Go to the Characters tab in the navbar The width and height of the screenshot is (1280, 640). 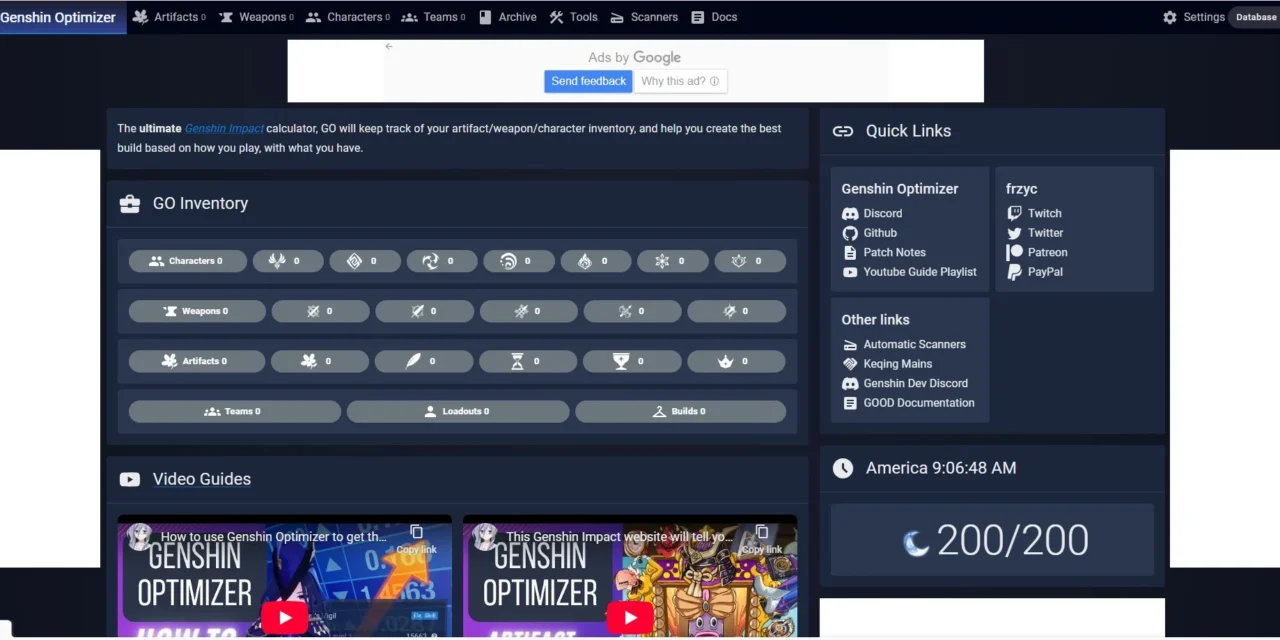pyautogui.click(x=347, y=17)
